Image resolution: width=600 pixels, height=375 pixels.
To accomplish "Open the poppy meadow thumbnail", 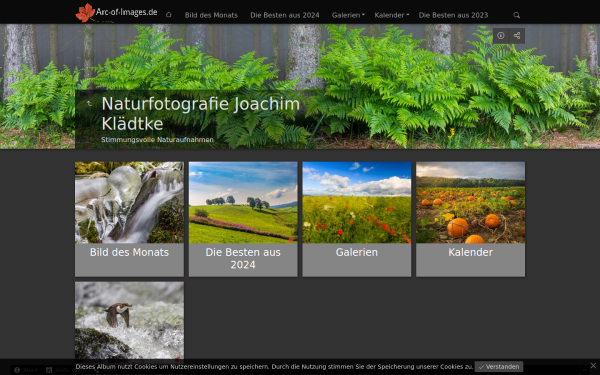I will coord(357,202).
